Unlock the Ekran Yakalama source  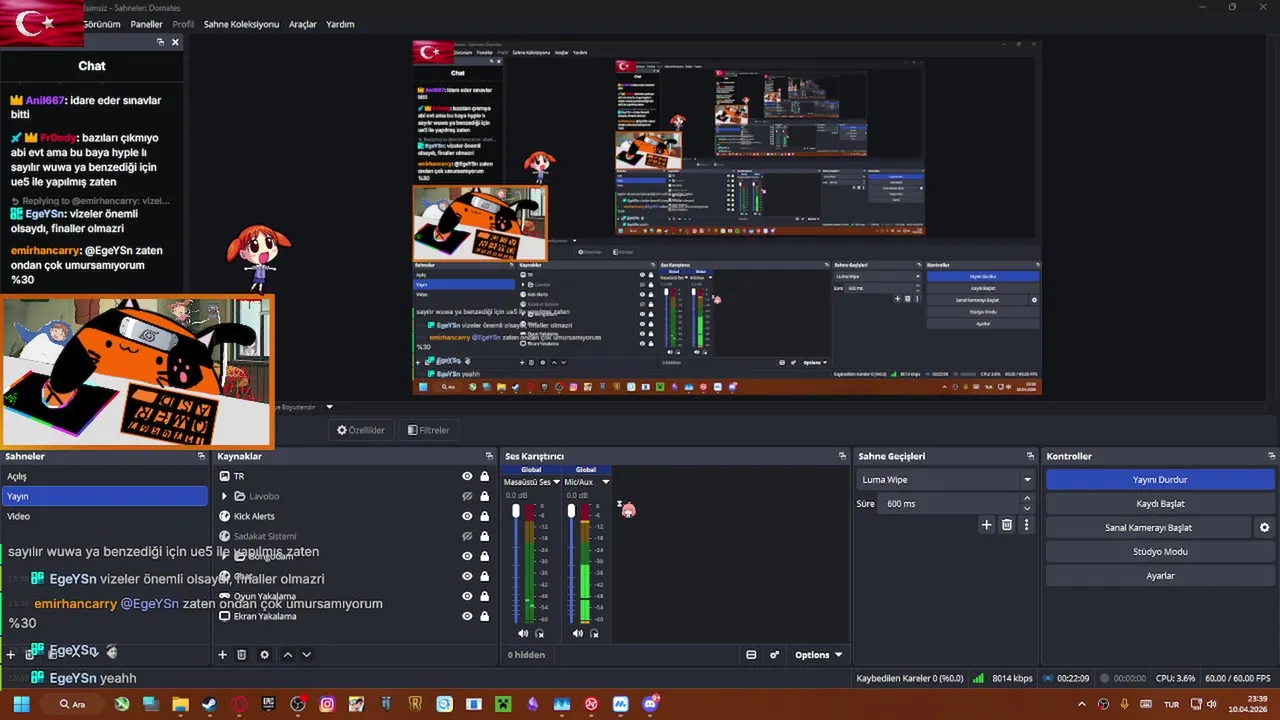point(484,616)
